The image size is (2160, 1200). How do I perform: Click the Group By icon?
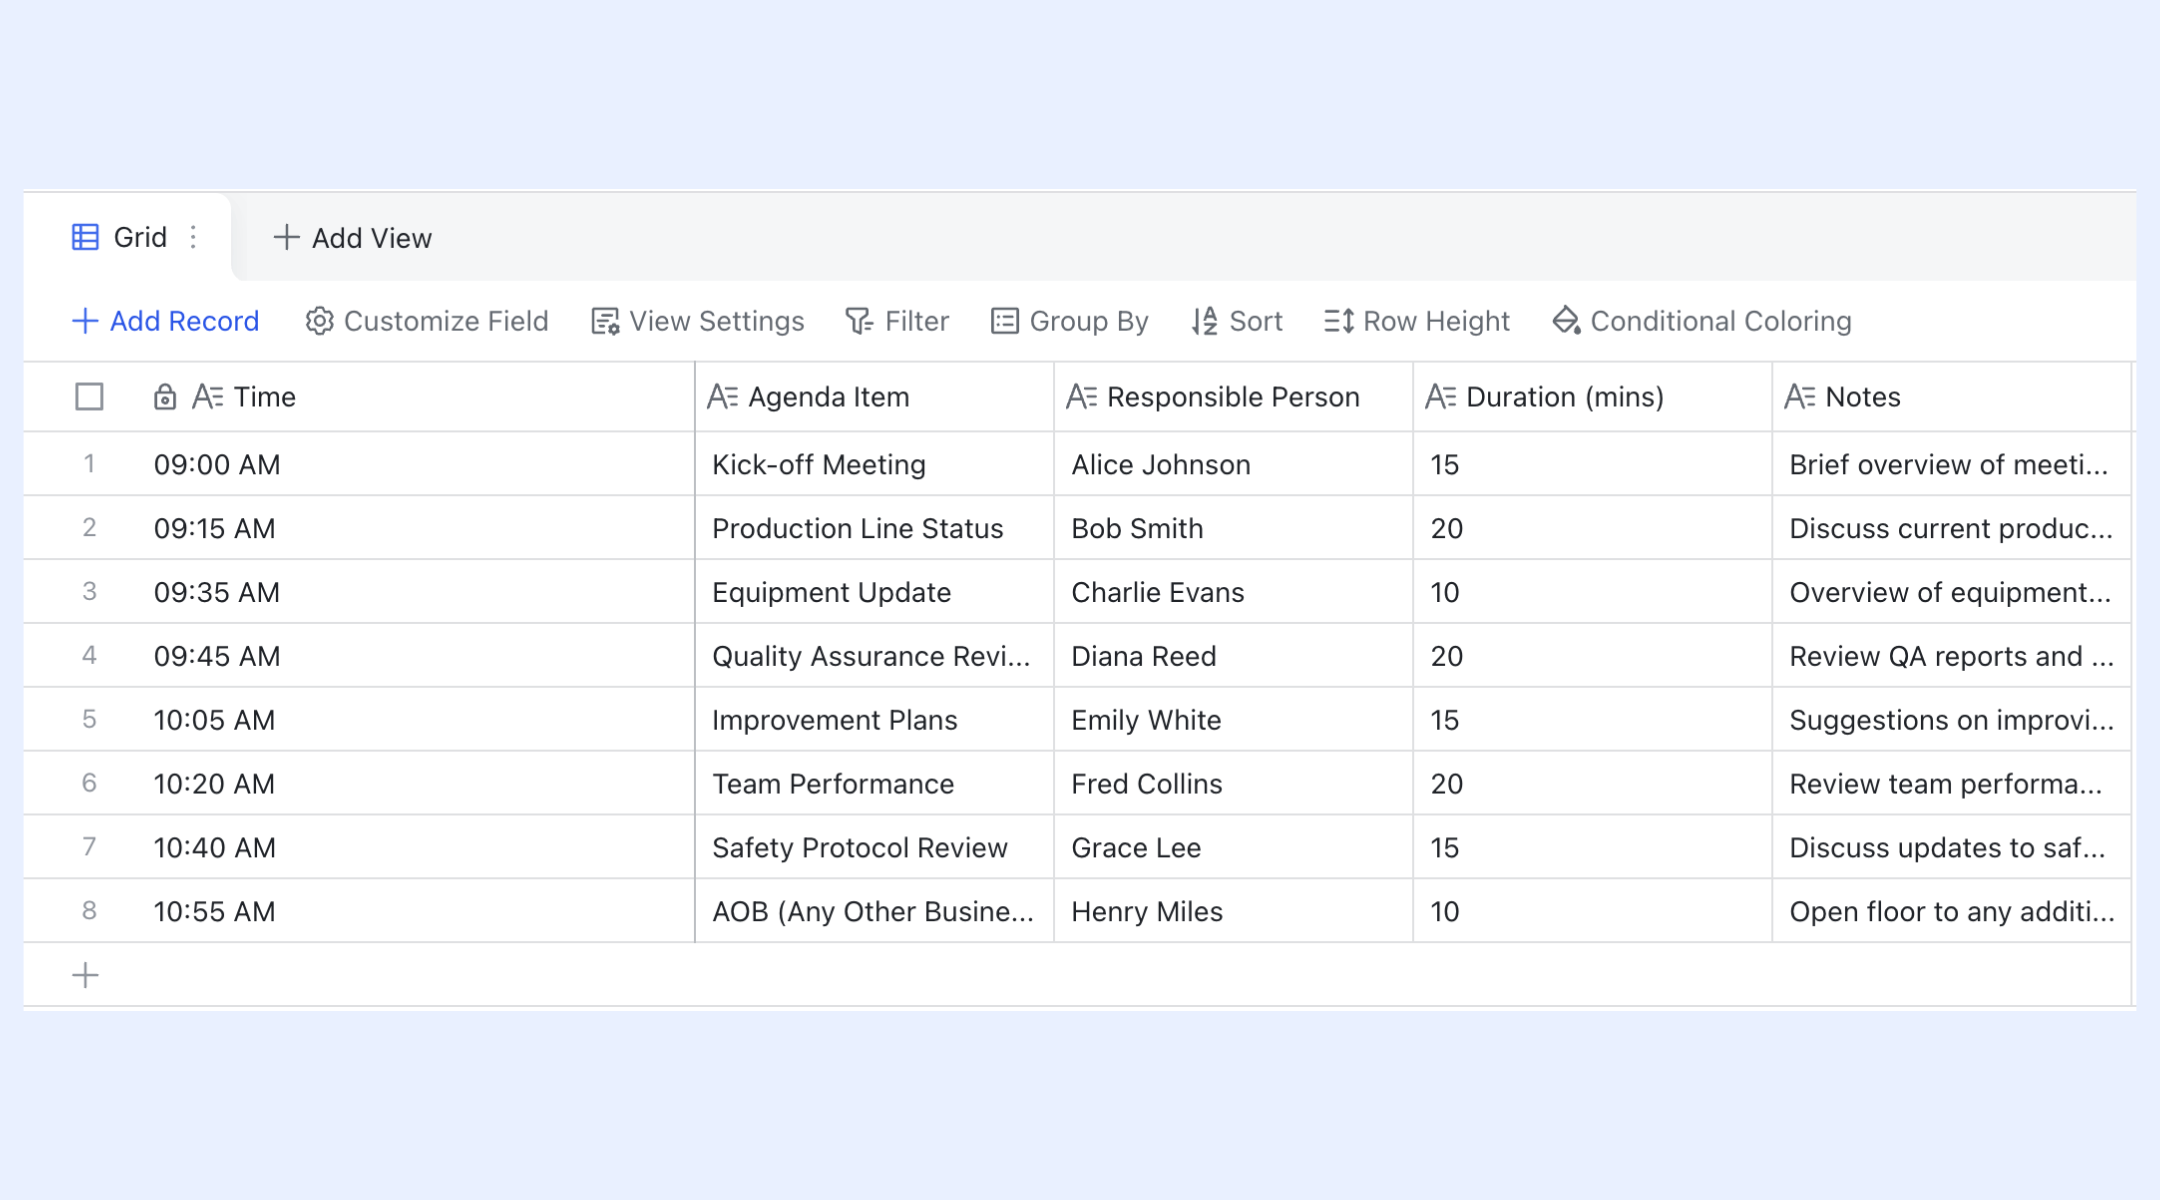tap(1004, 321)
